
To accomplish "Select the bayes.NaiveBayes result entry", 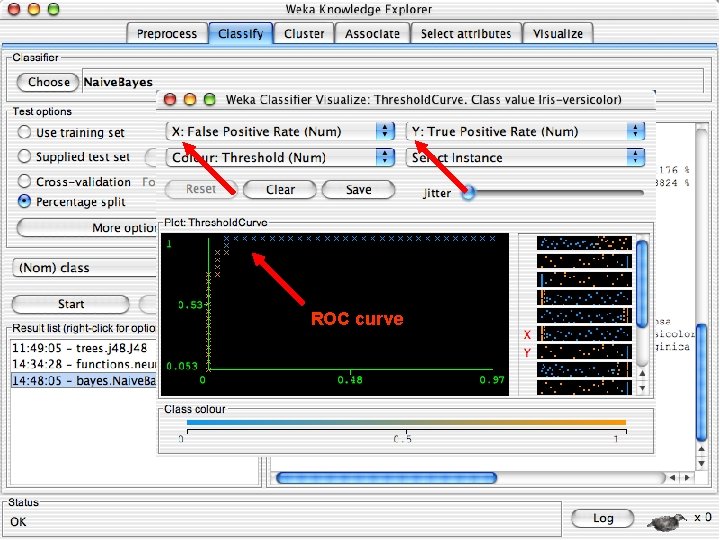I will tap(84, 380).
